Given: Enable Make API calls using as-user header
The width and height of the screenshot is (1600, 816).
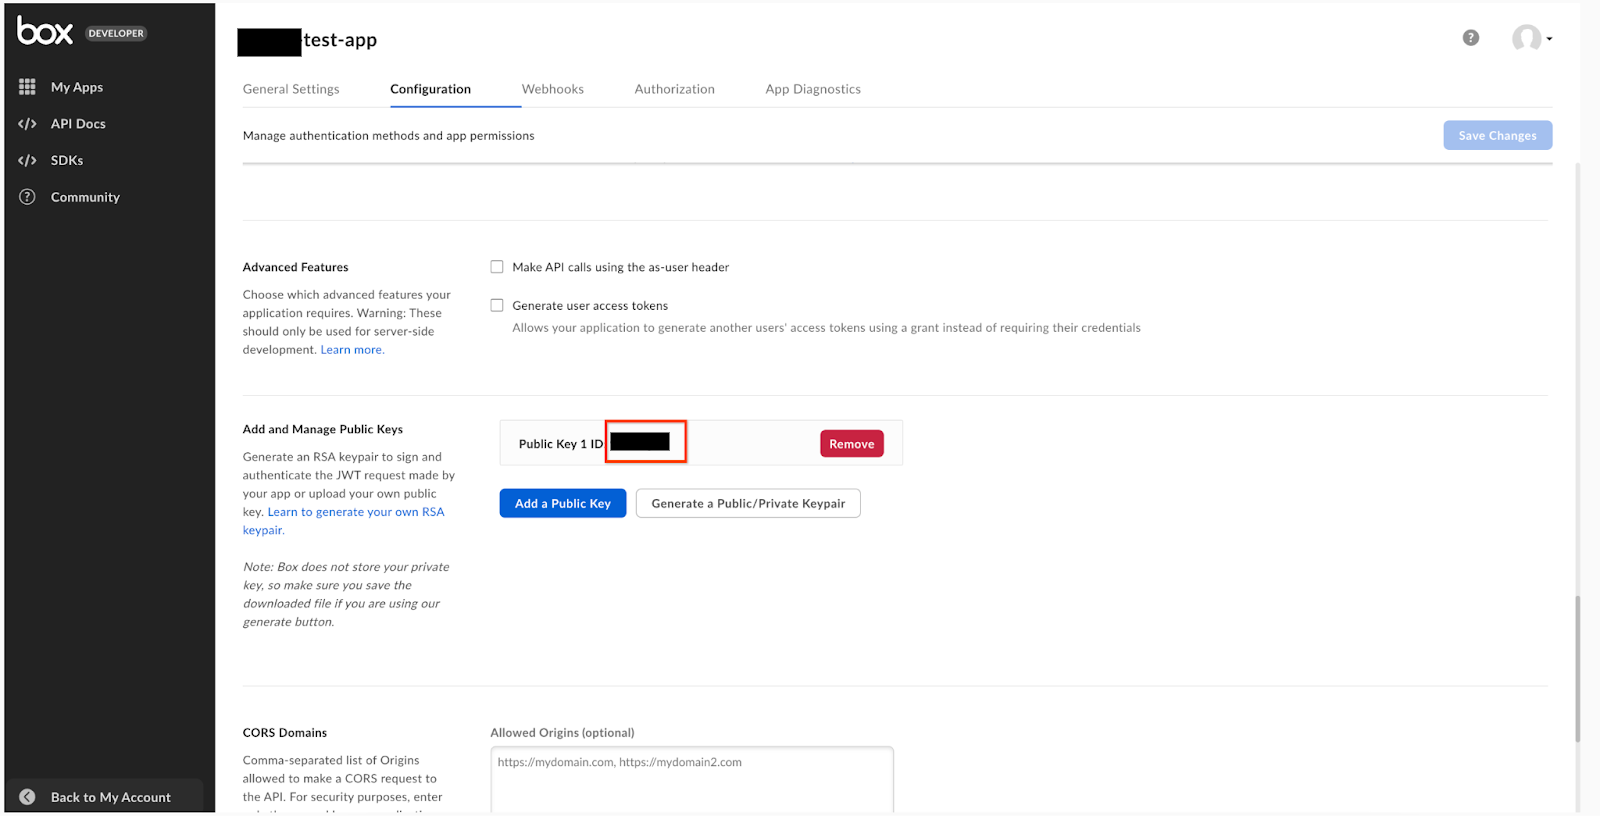Looking at the screenshot, I should coord(497,267).
